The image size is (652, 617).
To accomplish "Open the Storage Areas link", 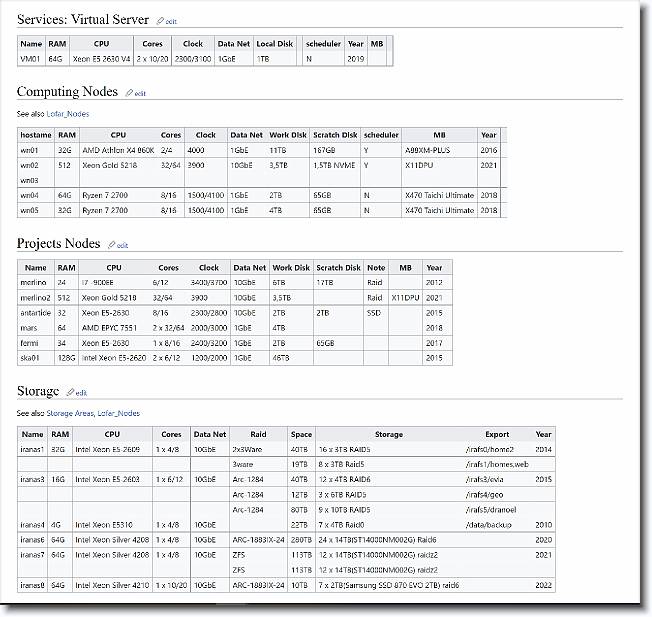I will pyautogui.click(x=70, y=413).
